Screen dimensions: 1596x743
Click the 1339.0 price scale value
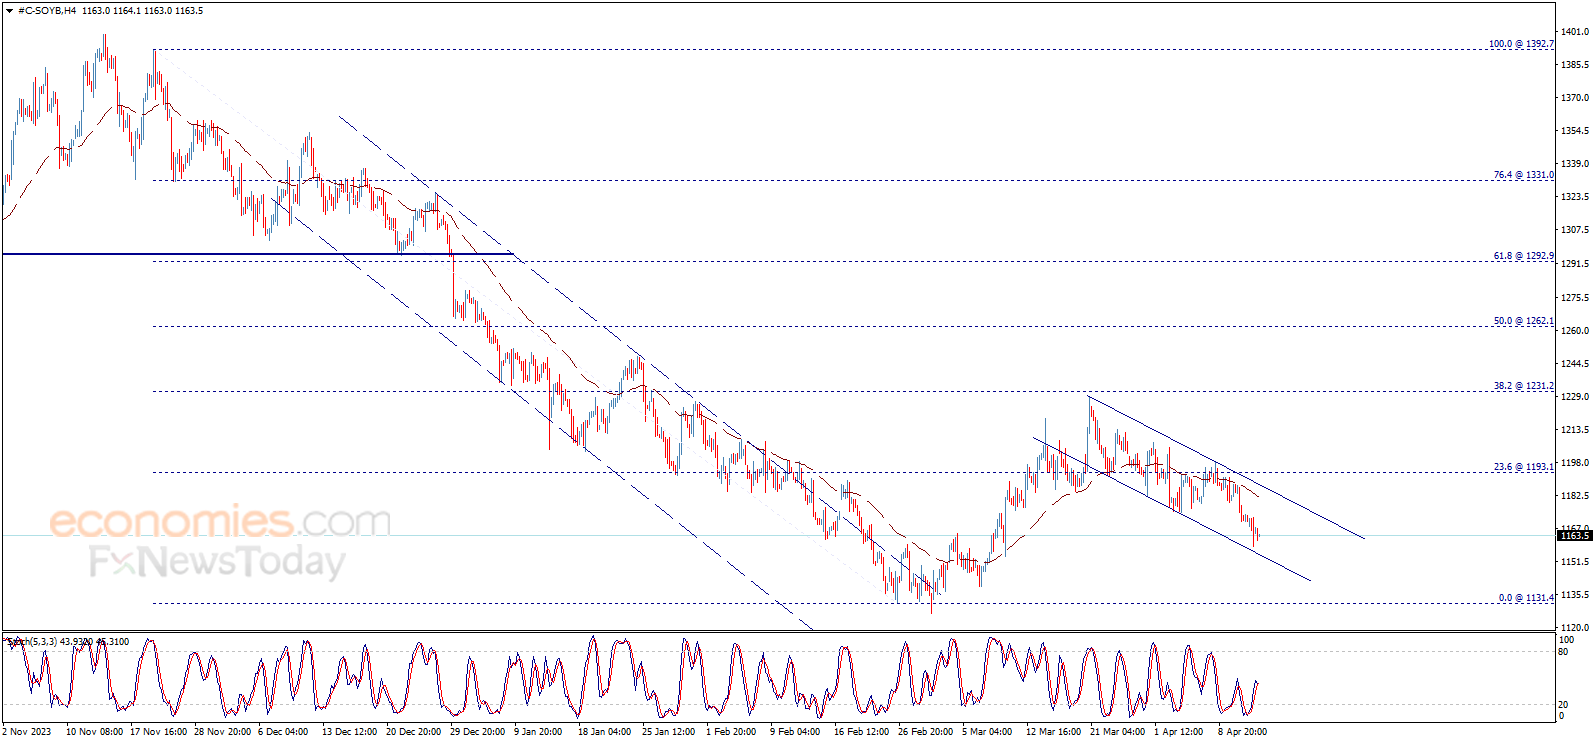pos(1575,164)
